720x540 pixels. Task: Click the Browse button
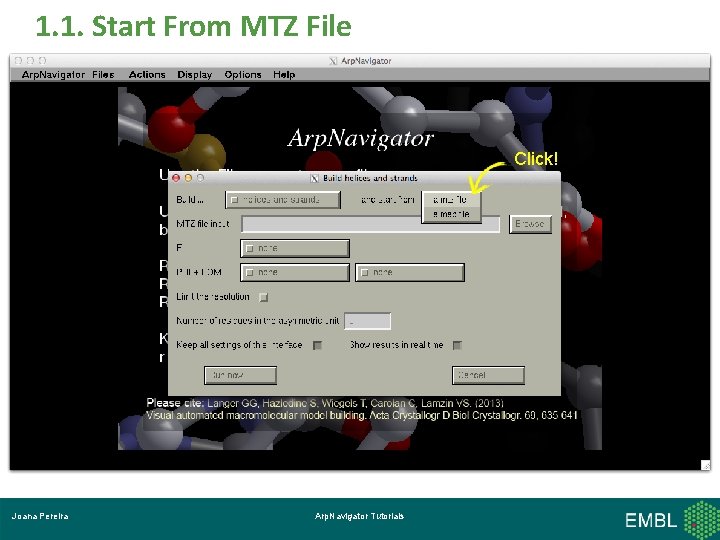point(530,224)
